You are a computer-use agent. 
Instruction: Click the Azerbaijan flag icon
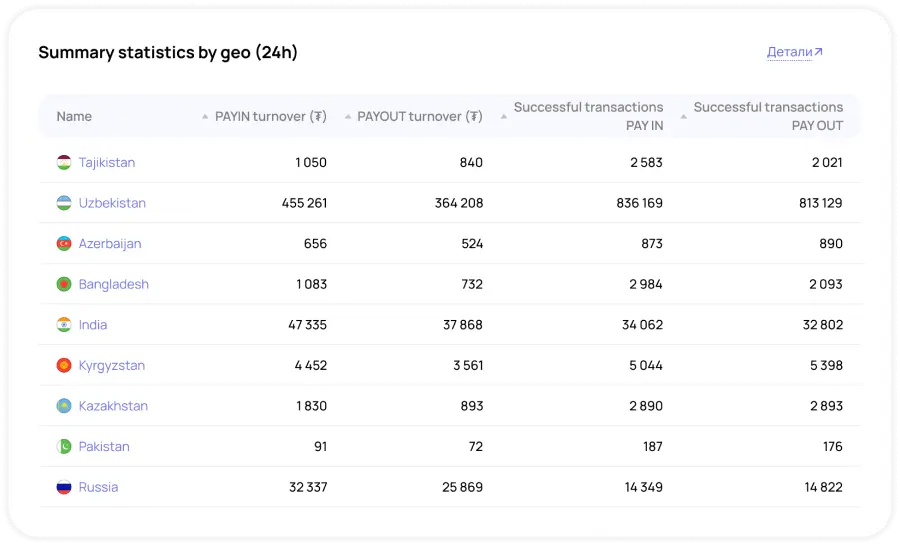(x=64, y=244)
